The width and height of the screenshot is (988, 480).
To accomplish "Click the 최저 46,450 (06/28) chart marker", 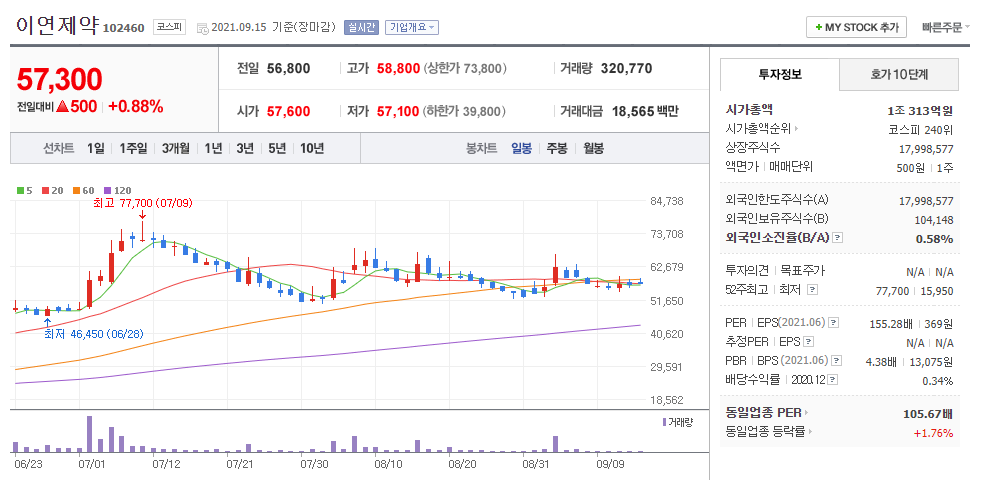I will coord(94,333).
